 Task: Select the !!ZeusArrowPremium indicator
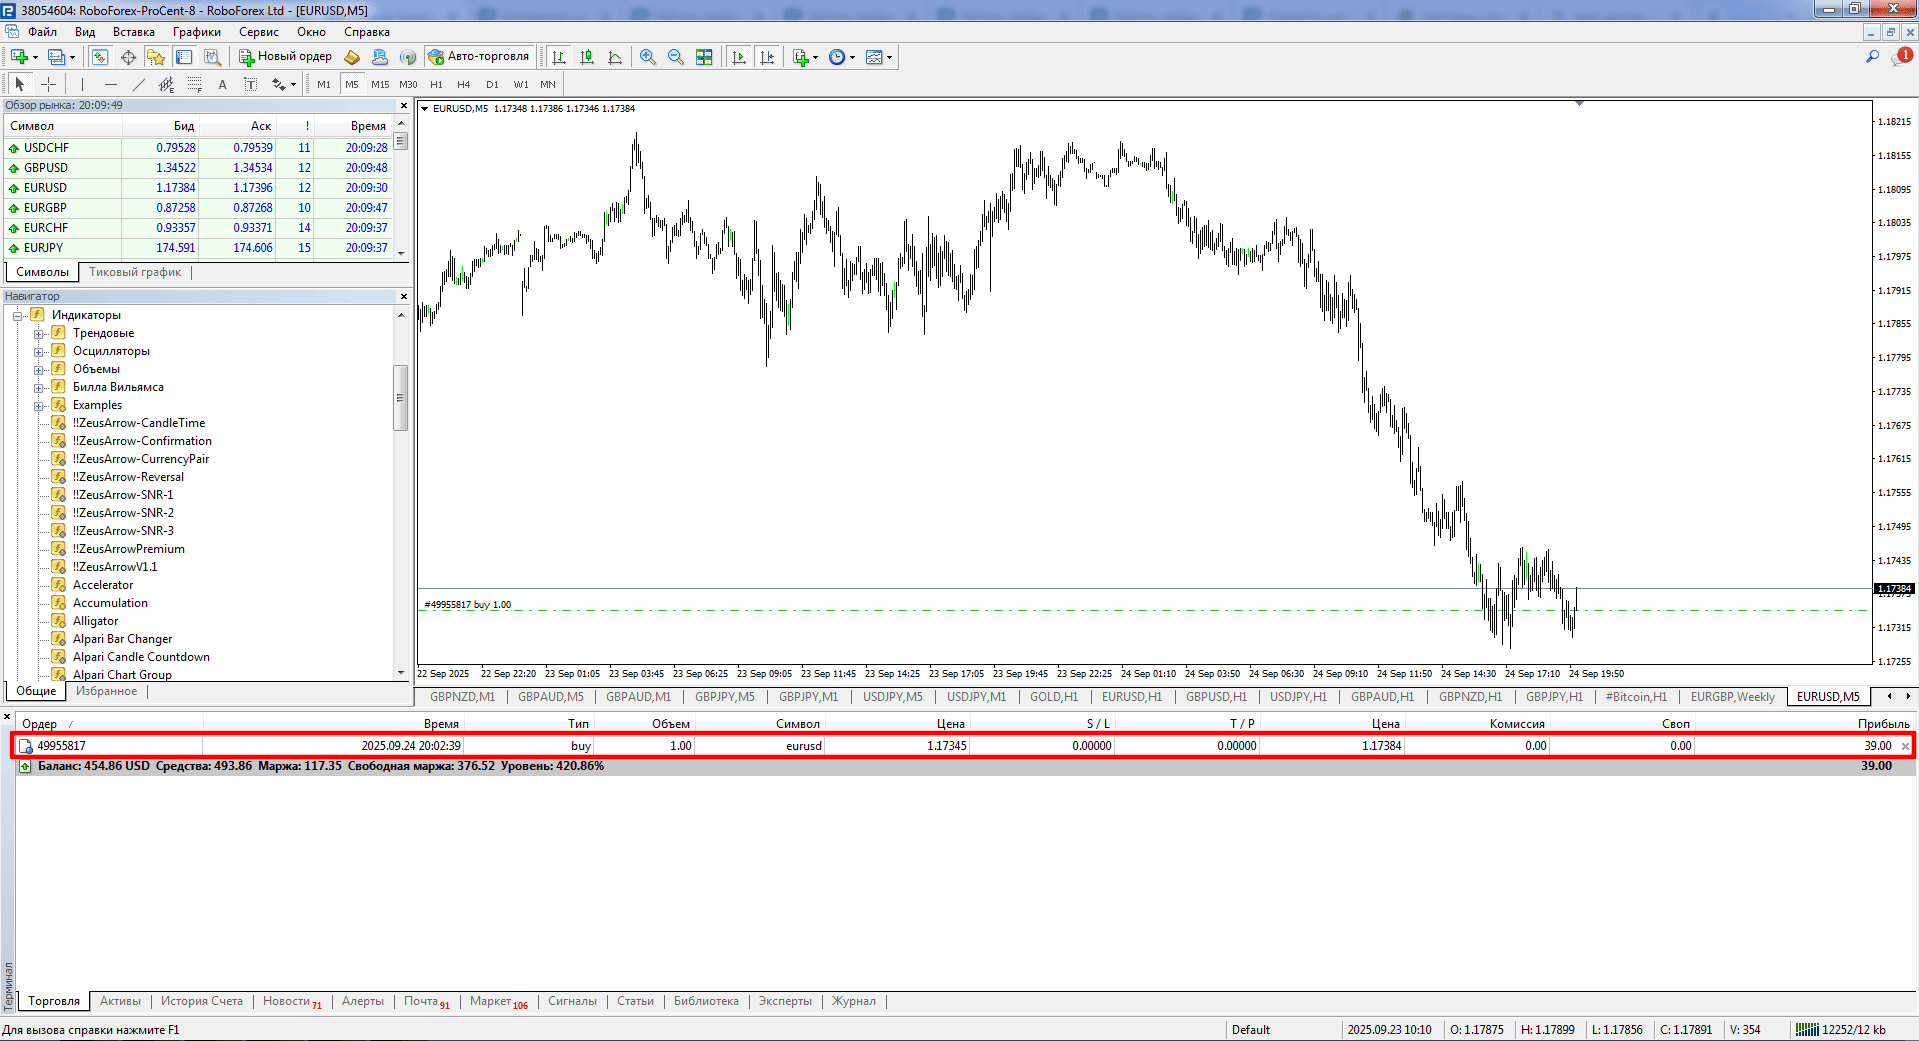click(129, 549)
